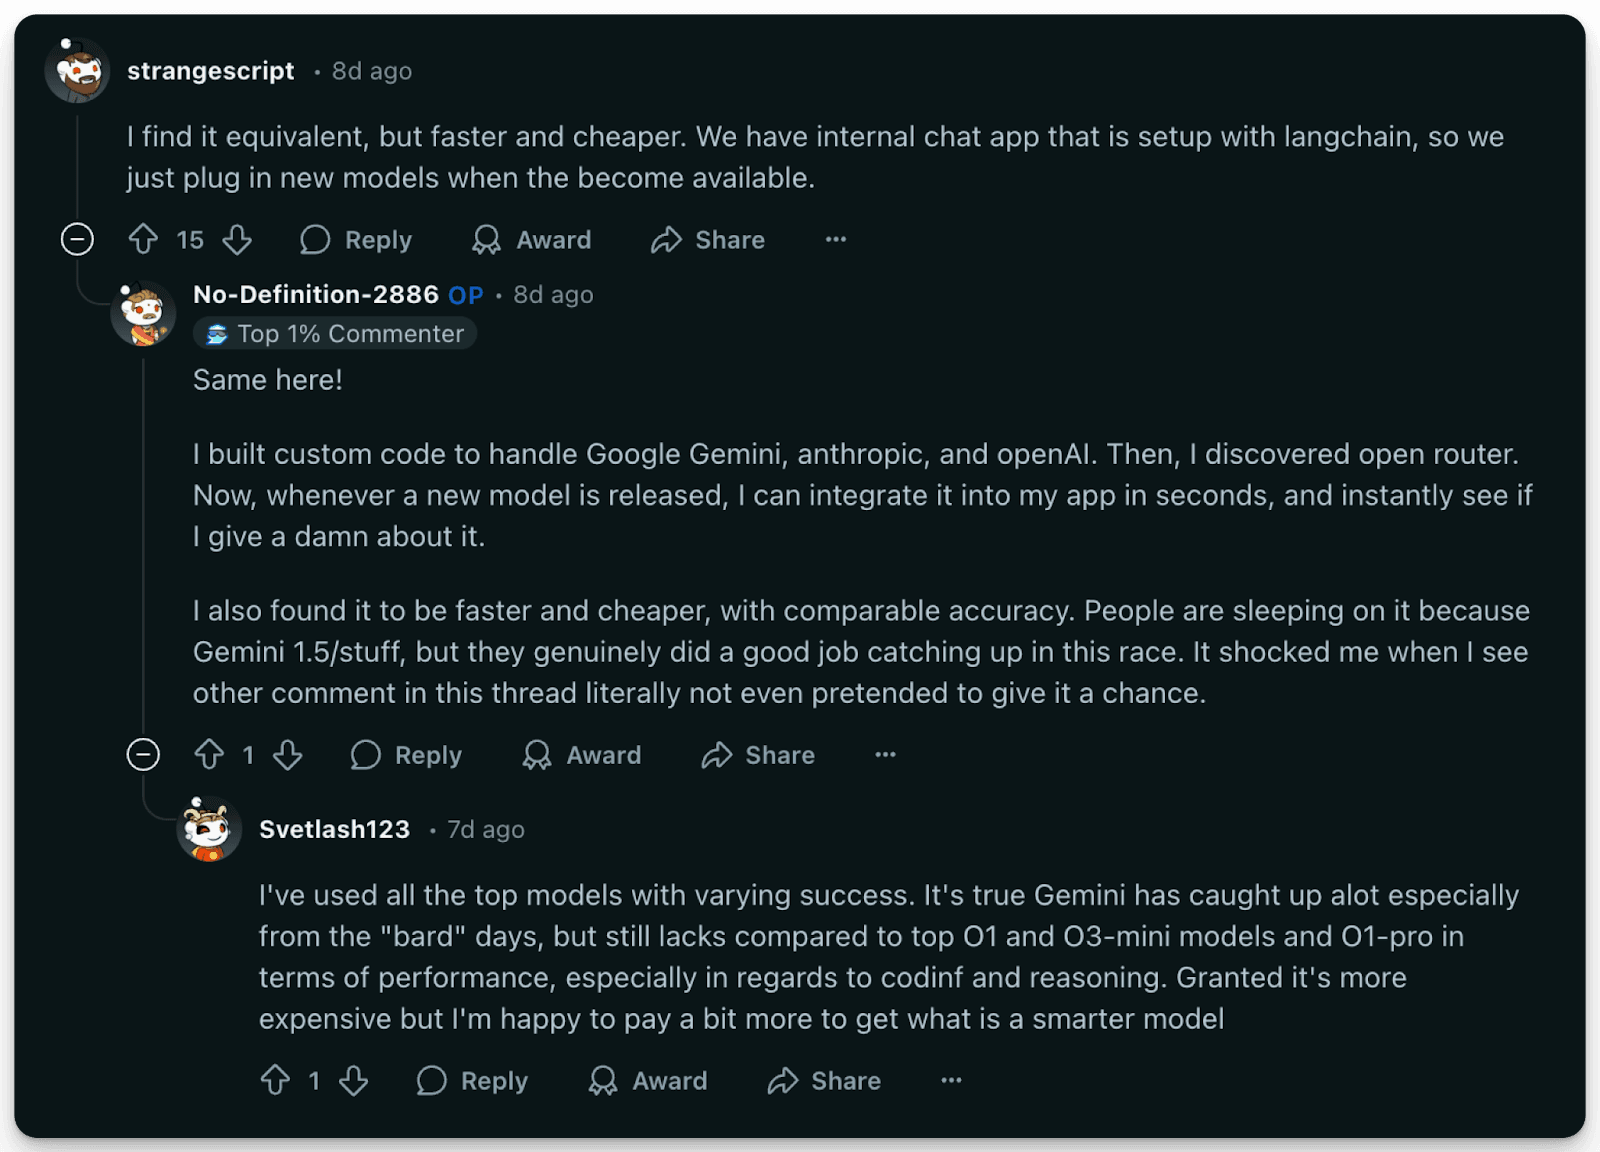This screenshot has height=1152, width=1600.
Task: Open the overflow menu on Svetlash123's comment
Action: (x=949, y=1081)
